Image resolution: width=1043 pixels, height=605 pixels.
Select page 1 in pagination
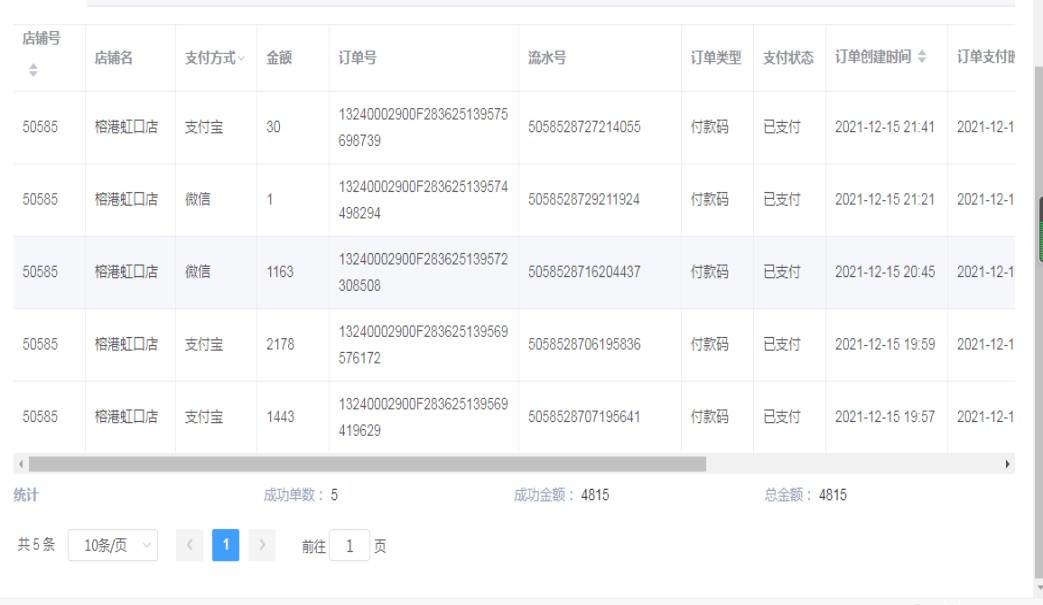tap(226, 545)
